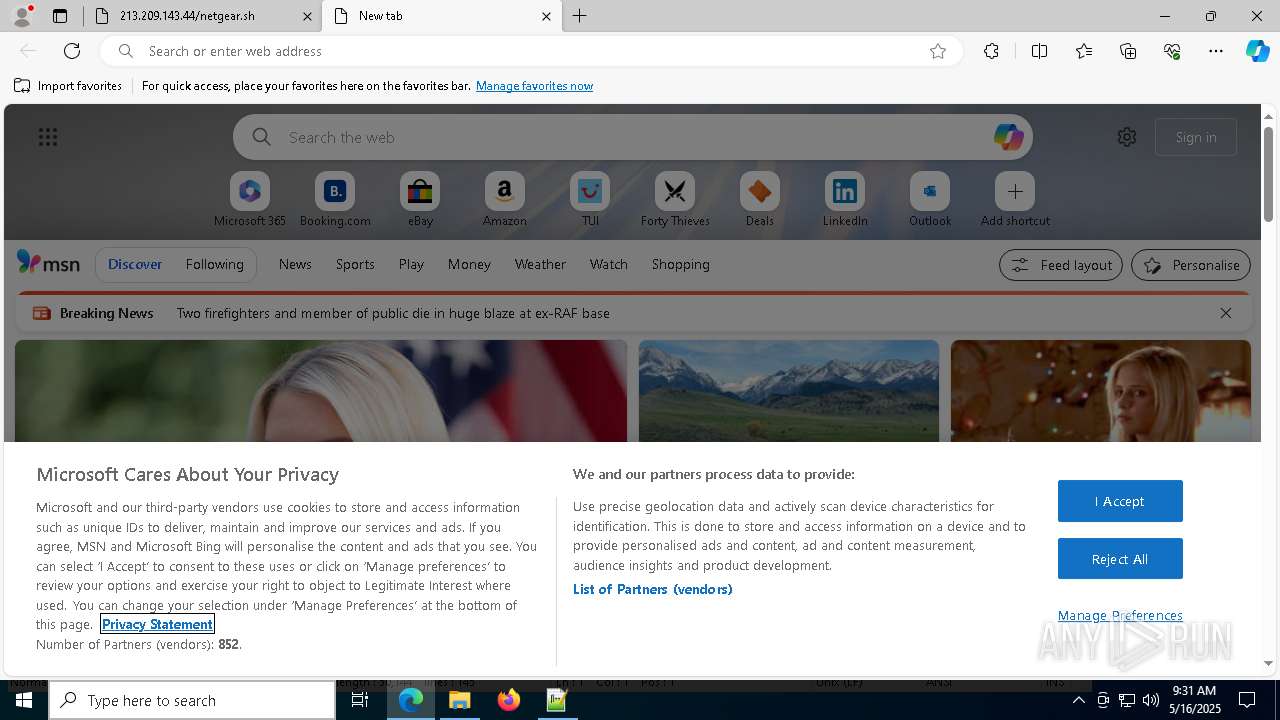Click the Reject All button
1280x720 pixels.
(x=1120, y=559)
